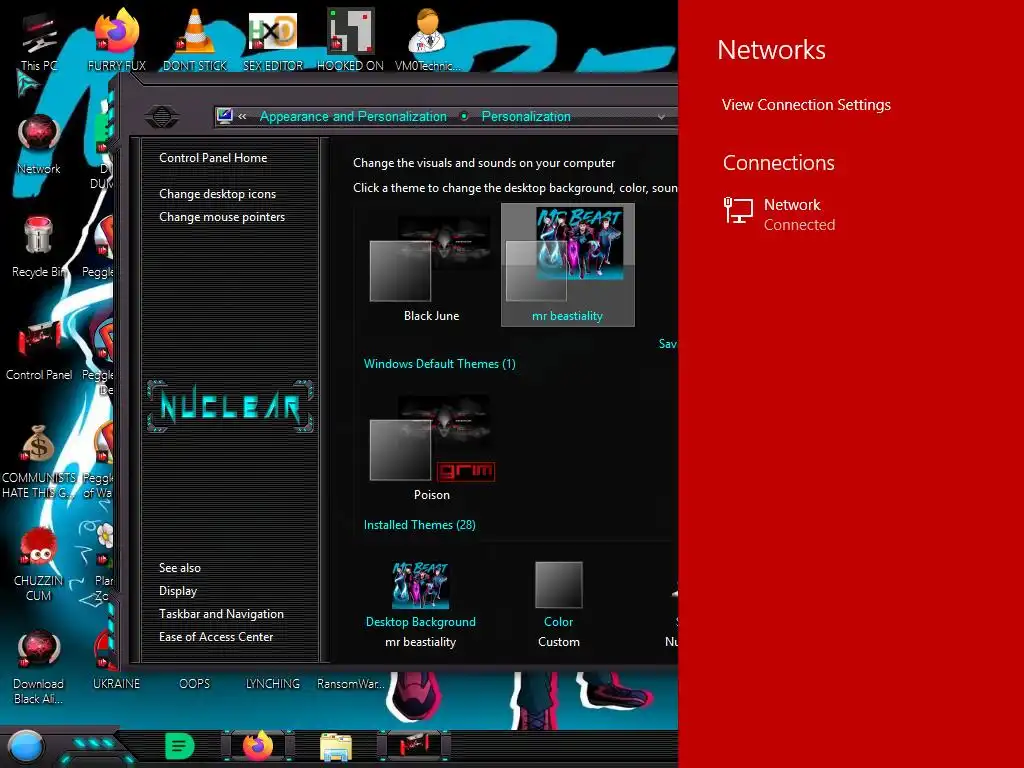This screenshot has width=1024, height=768.
Task: Open Taskbar and Navigation link
Action: [221, 614]
